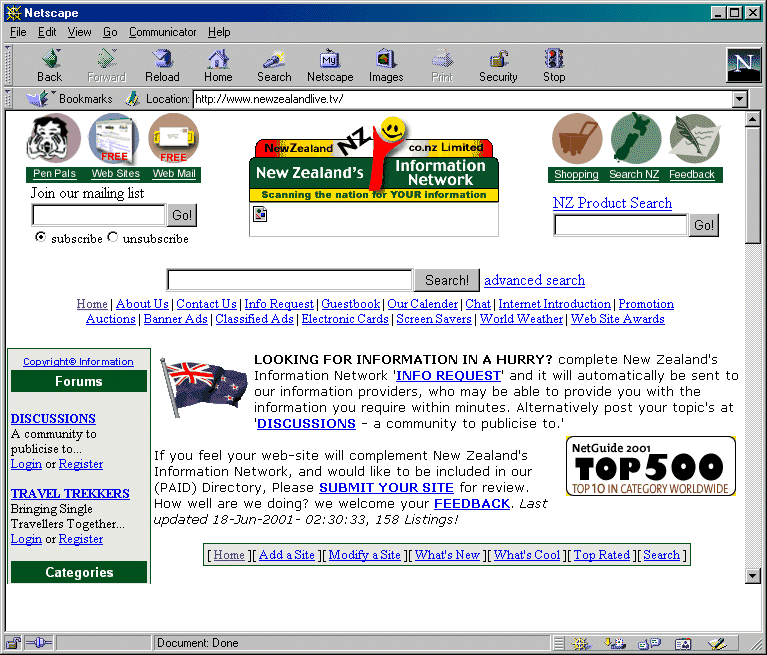The image size is (767, 655).
Task: Open Netscape Search toolbar icon
Action: (x=274, y=65)
